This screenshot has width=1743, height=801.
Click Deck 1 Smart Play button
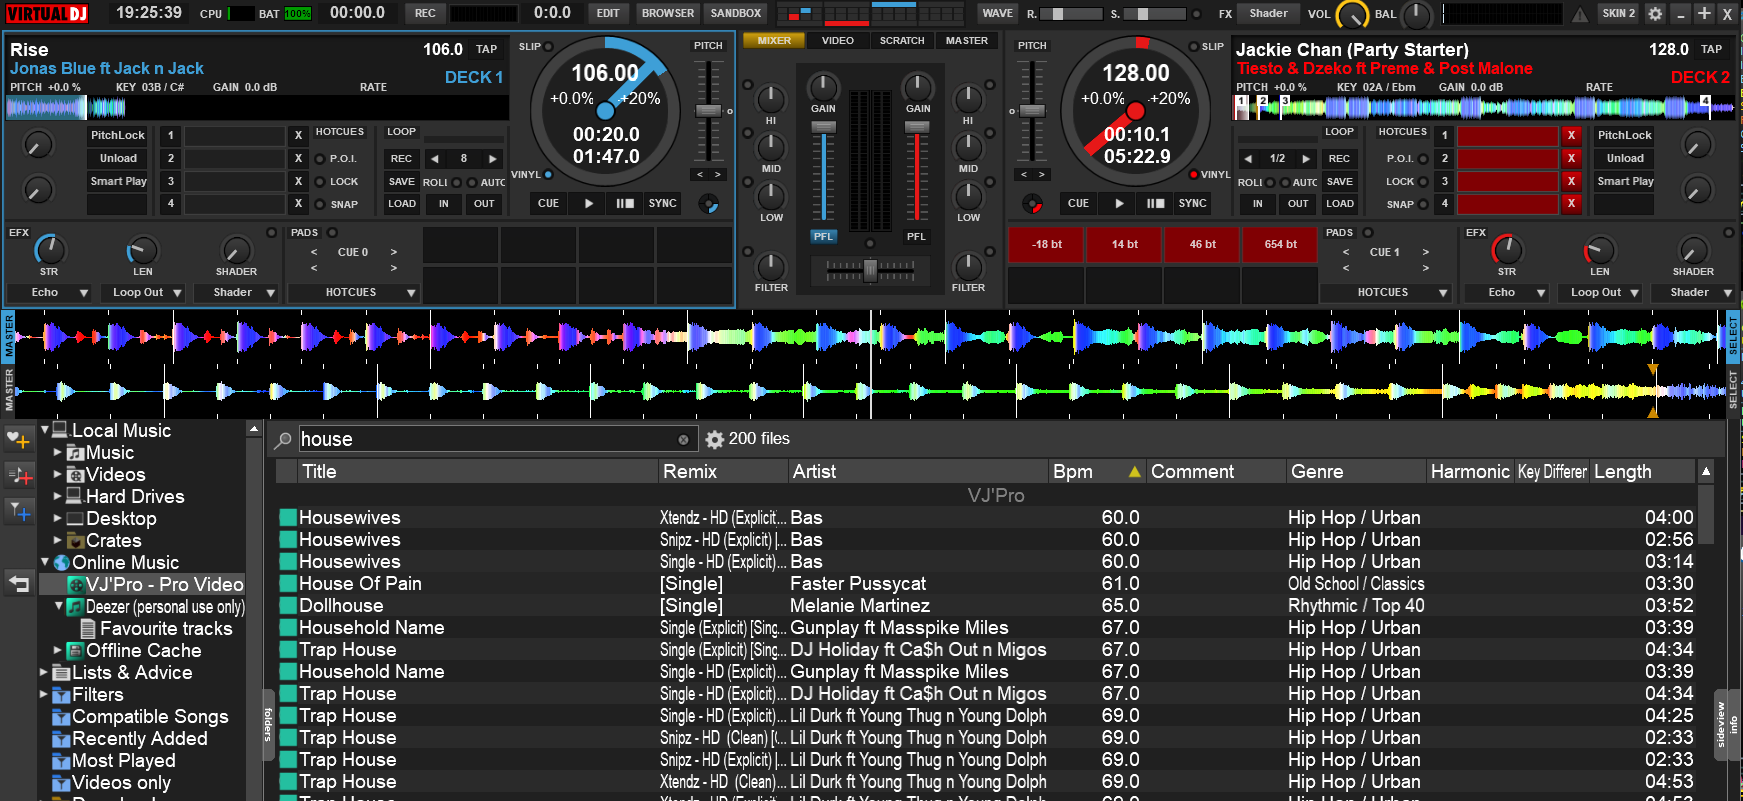point(118,181)
